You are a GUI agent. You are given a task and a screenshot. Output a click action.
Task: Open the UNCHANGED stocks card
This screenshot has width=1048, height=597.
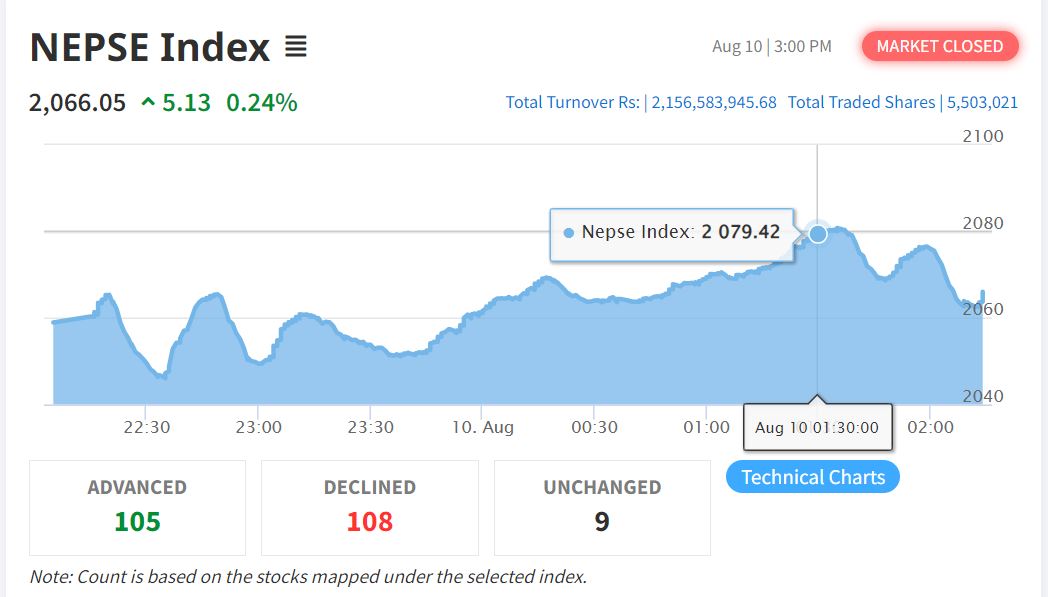pos(602,507)
